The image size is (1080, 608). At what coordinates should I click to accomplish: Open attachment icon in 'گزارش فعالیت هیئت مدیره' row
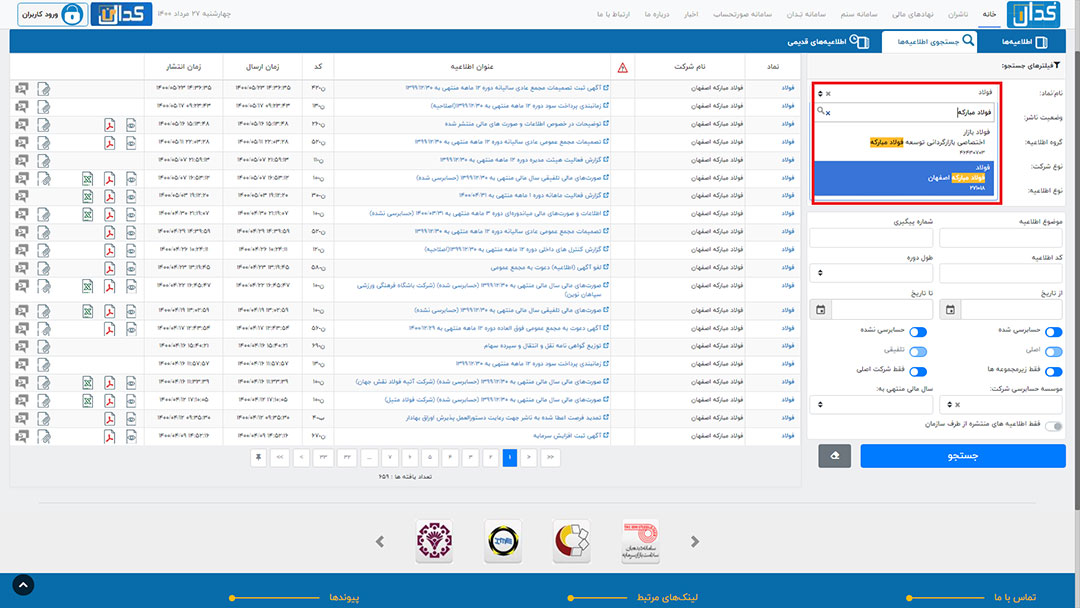pyautogui.click(x=43, y=160)
